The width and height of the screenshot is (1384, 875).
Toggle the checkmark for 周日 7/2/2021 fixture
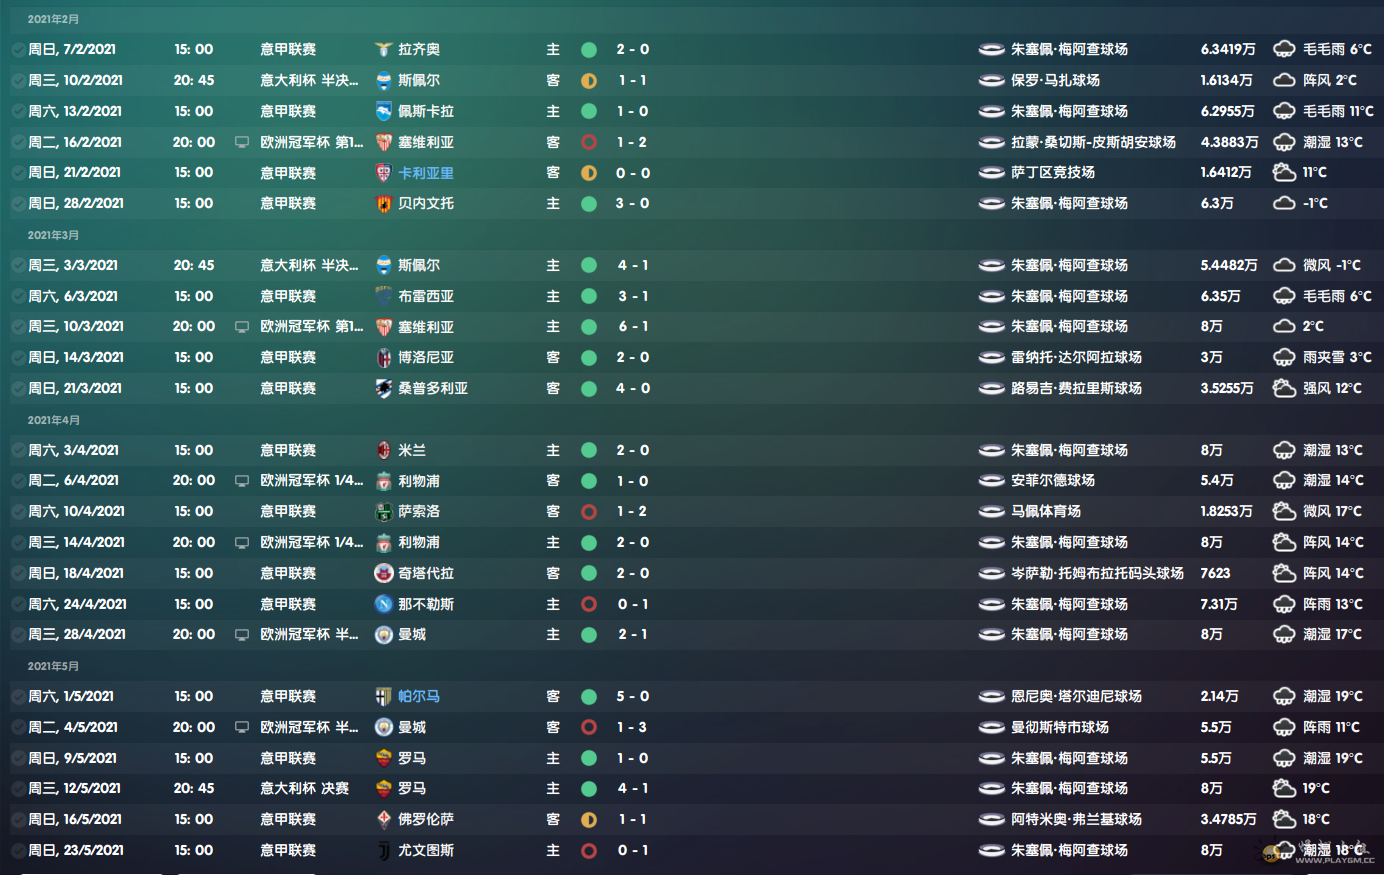click(19, 49)
